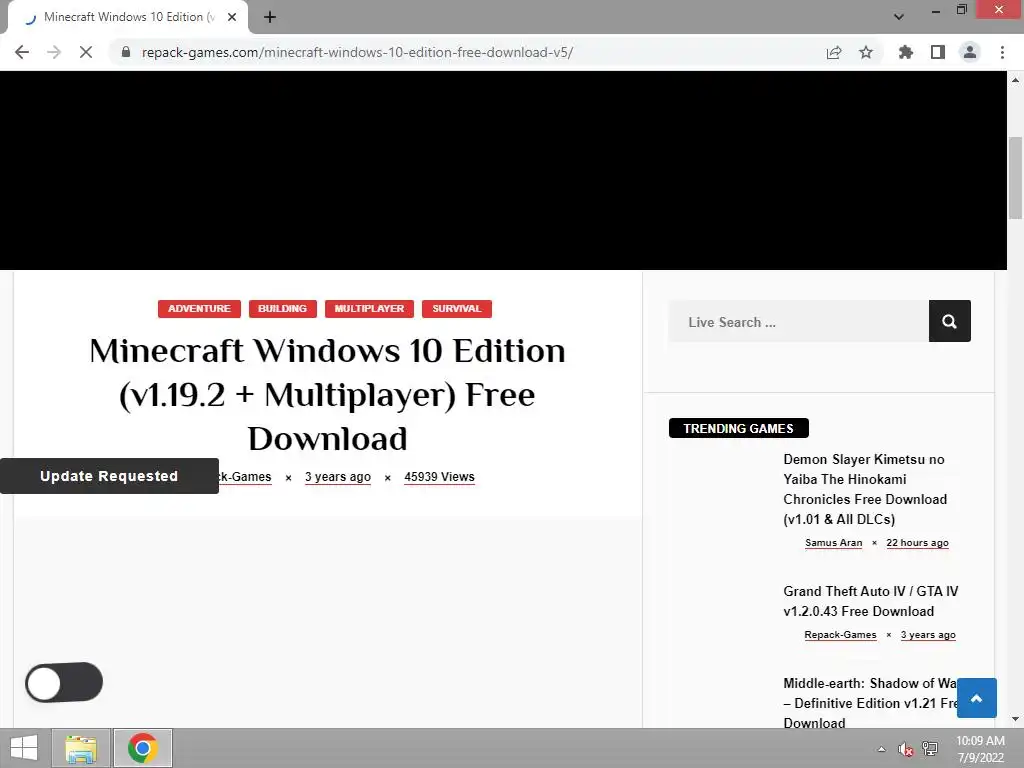Open File Explorer from the taskbar

pyautogui.click(x=80, y=748)
